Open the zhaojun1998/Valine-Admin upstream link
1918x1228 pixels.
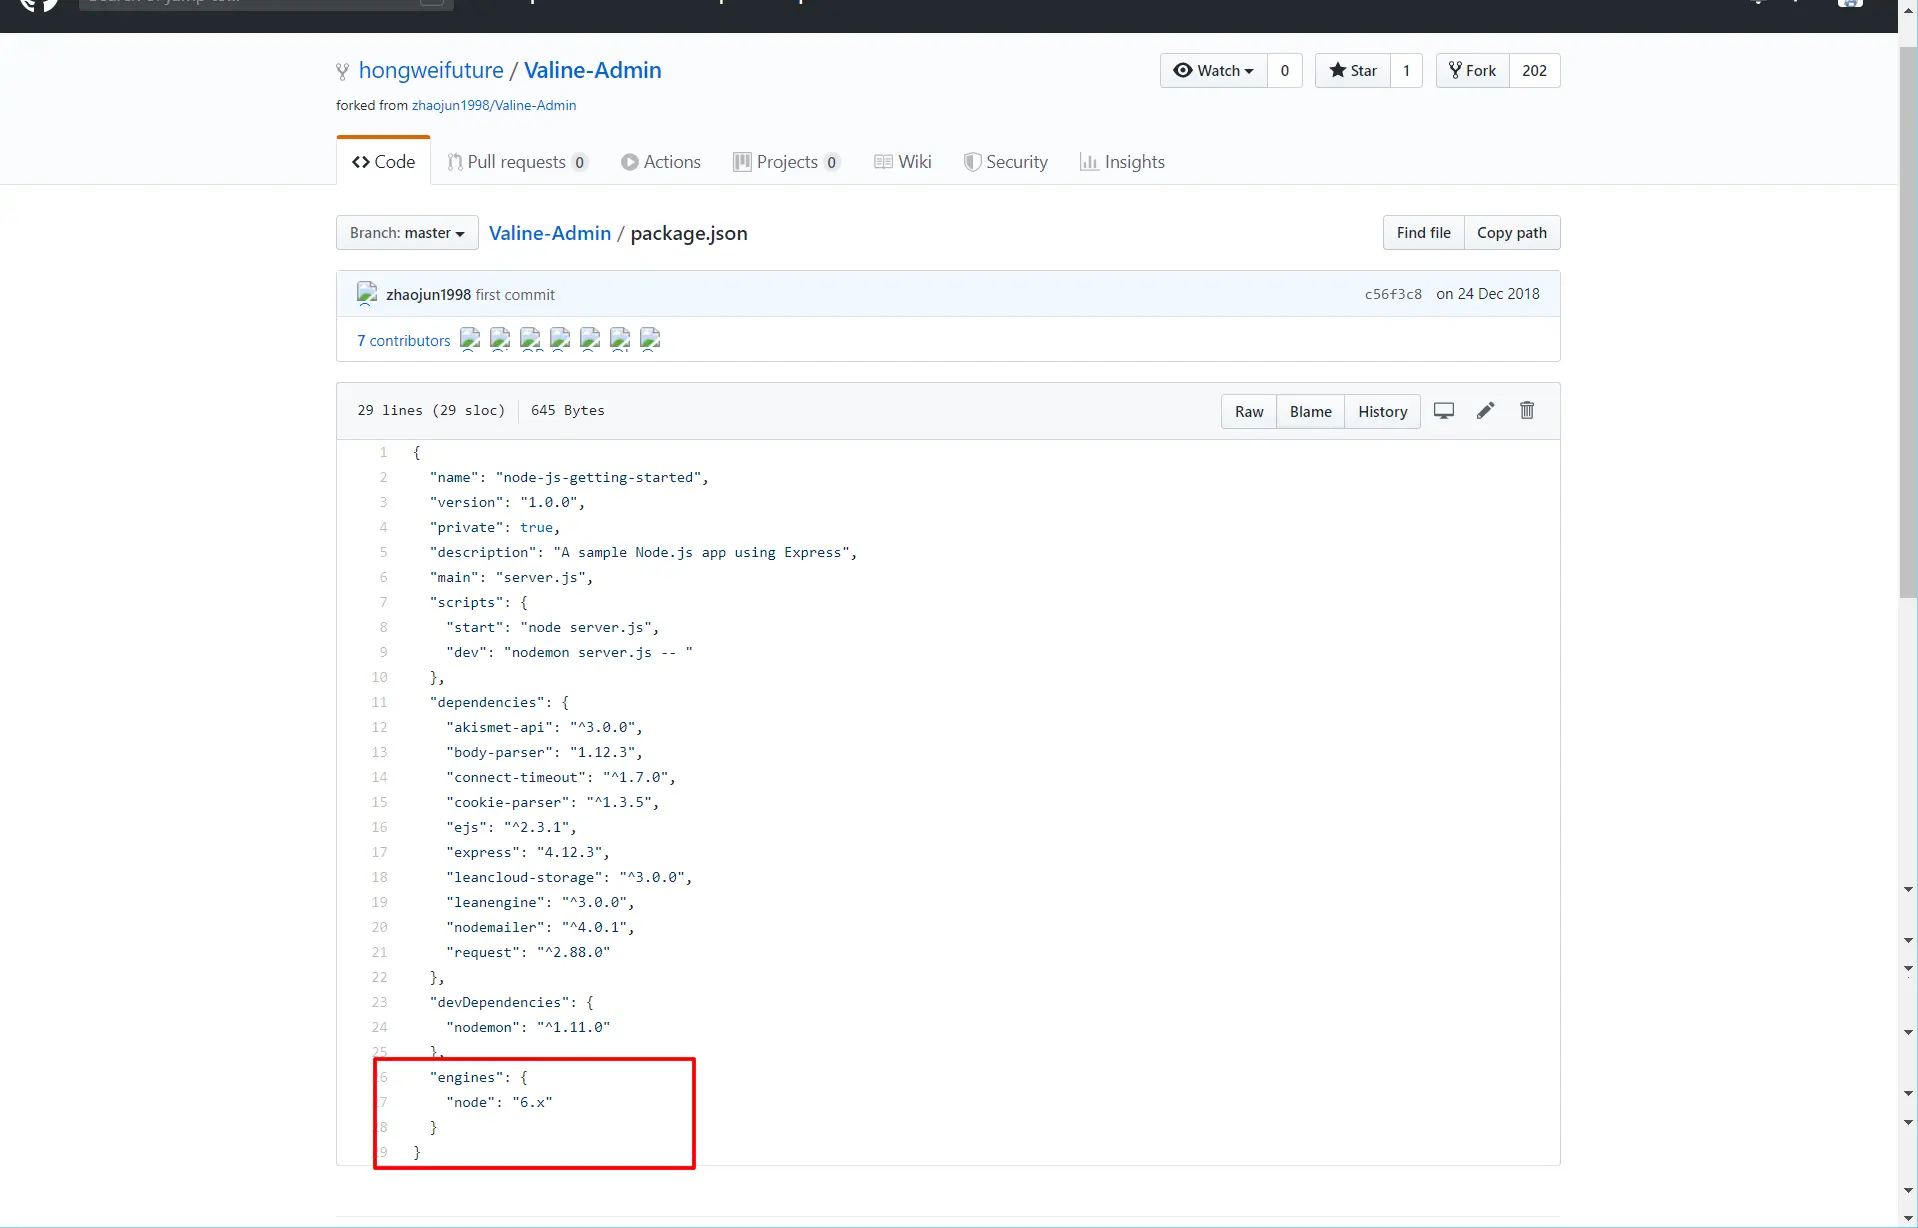click(494, 105)
